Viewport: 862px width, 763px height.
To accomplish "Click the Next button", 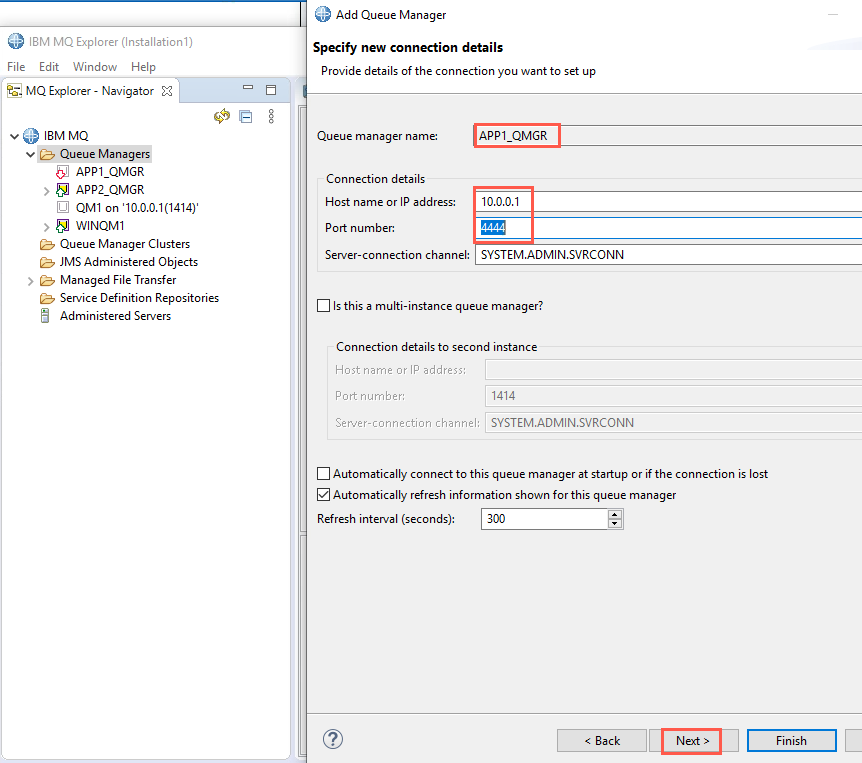I will (693, 741).
